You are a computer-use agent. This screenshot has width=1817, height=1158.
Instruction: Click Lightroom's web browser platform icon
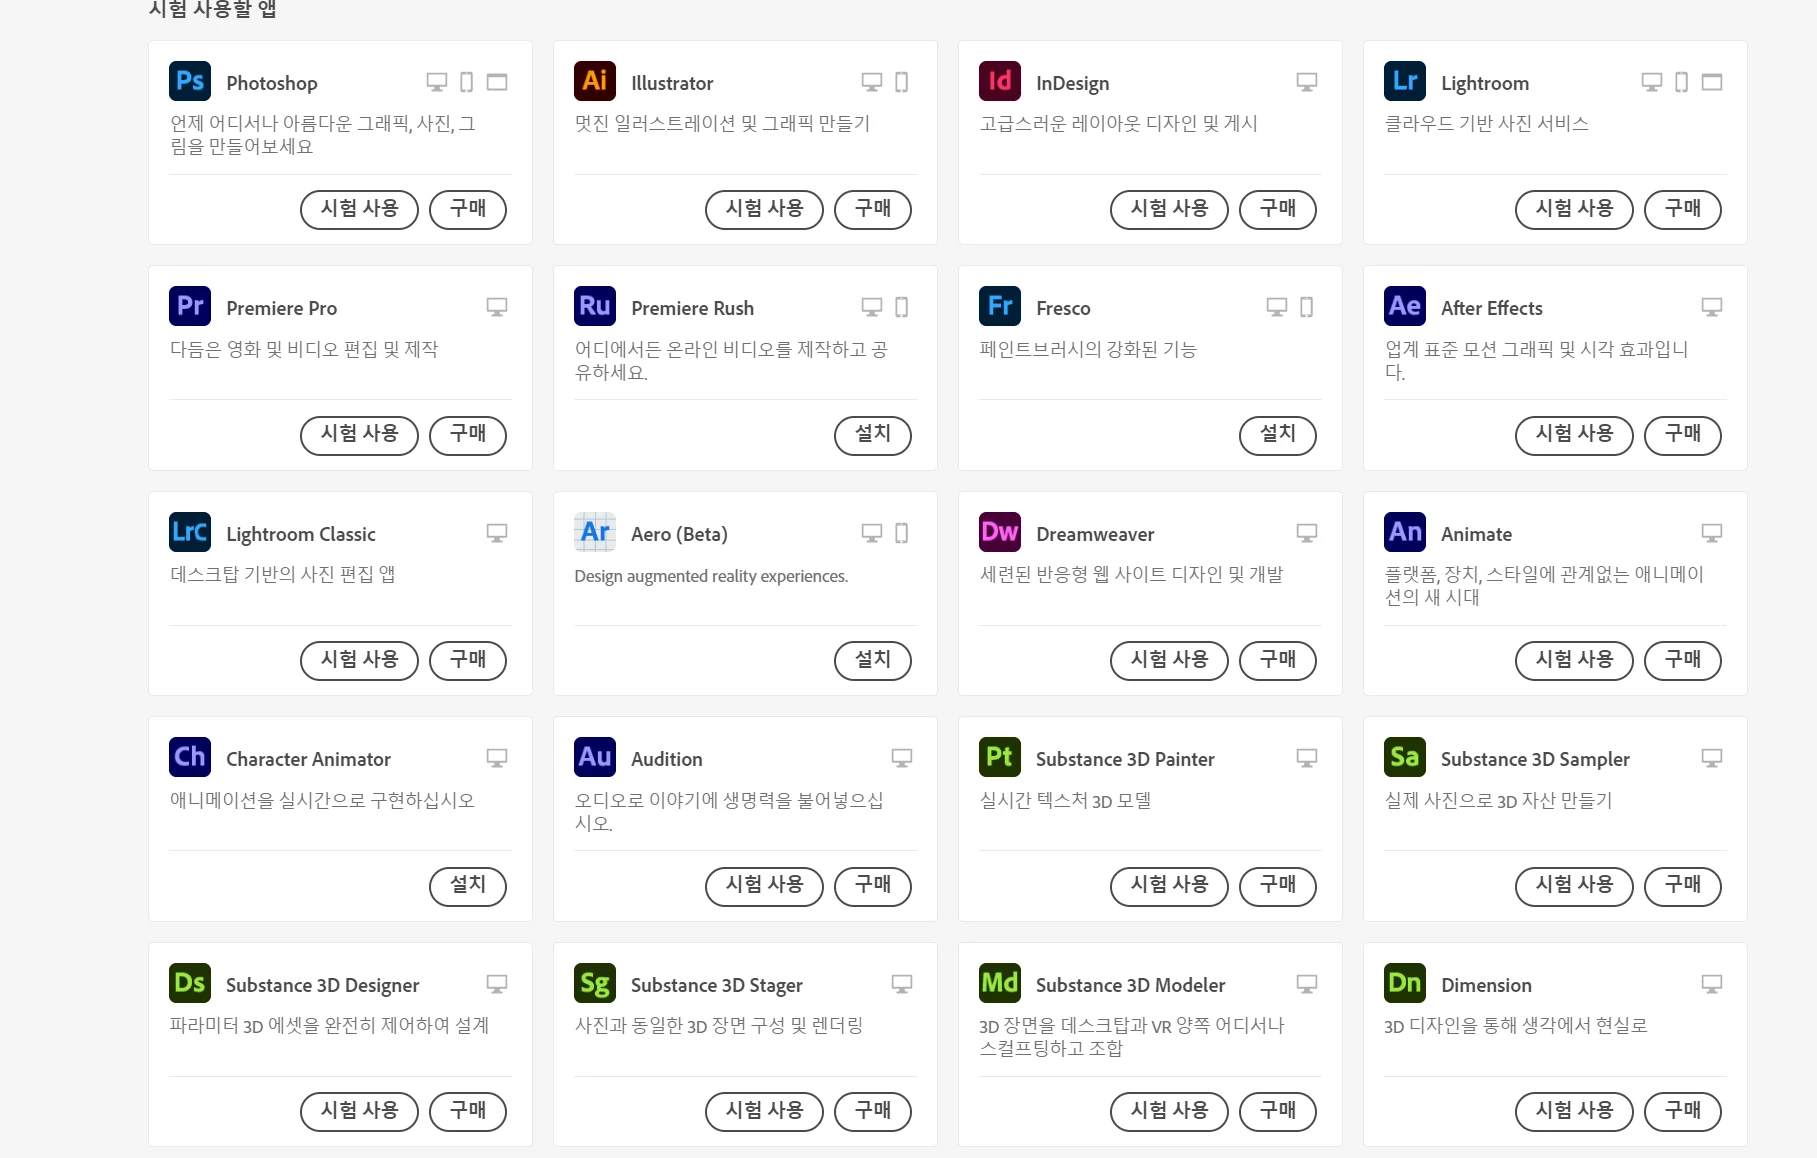(x=1712, y=82)
